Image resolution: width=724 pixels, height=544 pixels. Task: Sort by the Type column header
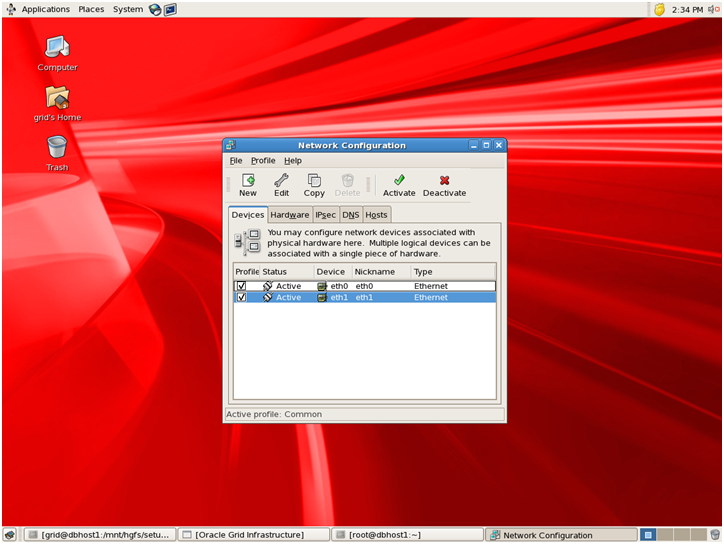coord(453,272)
